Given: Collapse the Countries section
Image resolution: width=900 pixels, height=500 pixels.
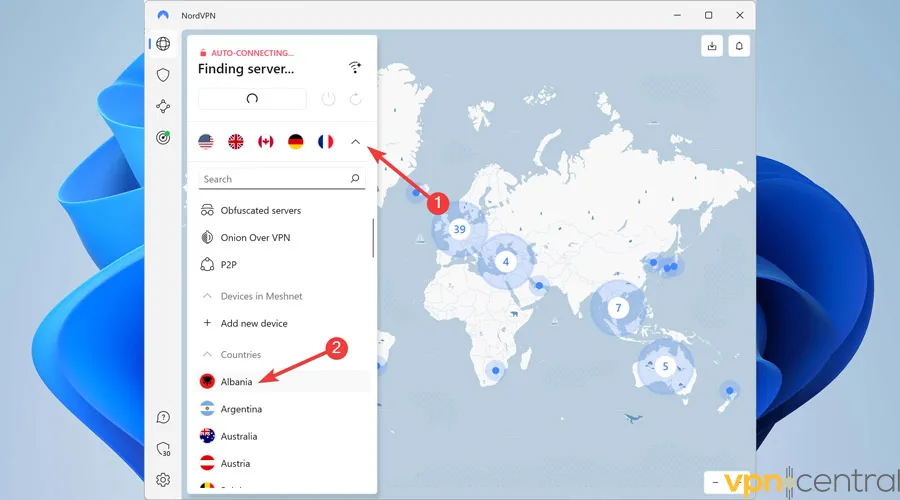Looking at the screenshot, I should tap(207, 354).
